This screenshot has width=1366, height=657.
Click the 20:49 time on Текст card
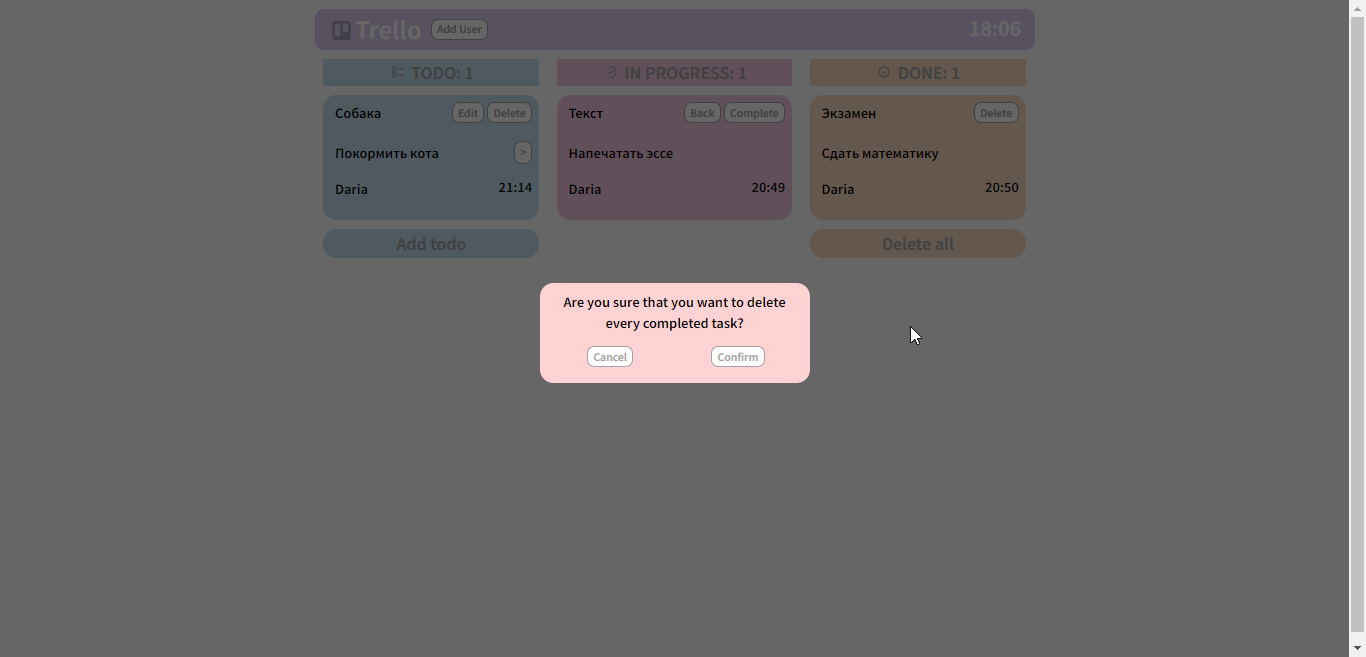768,187
